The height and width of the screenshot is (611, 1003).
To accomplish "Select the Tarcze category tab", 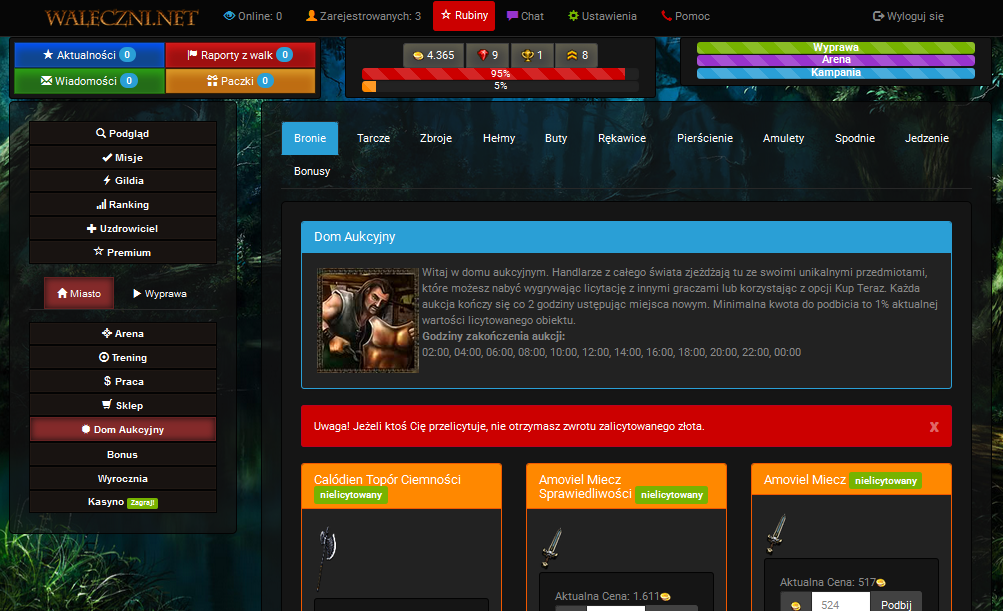I will [374, 138].
